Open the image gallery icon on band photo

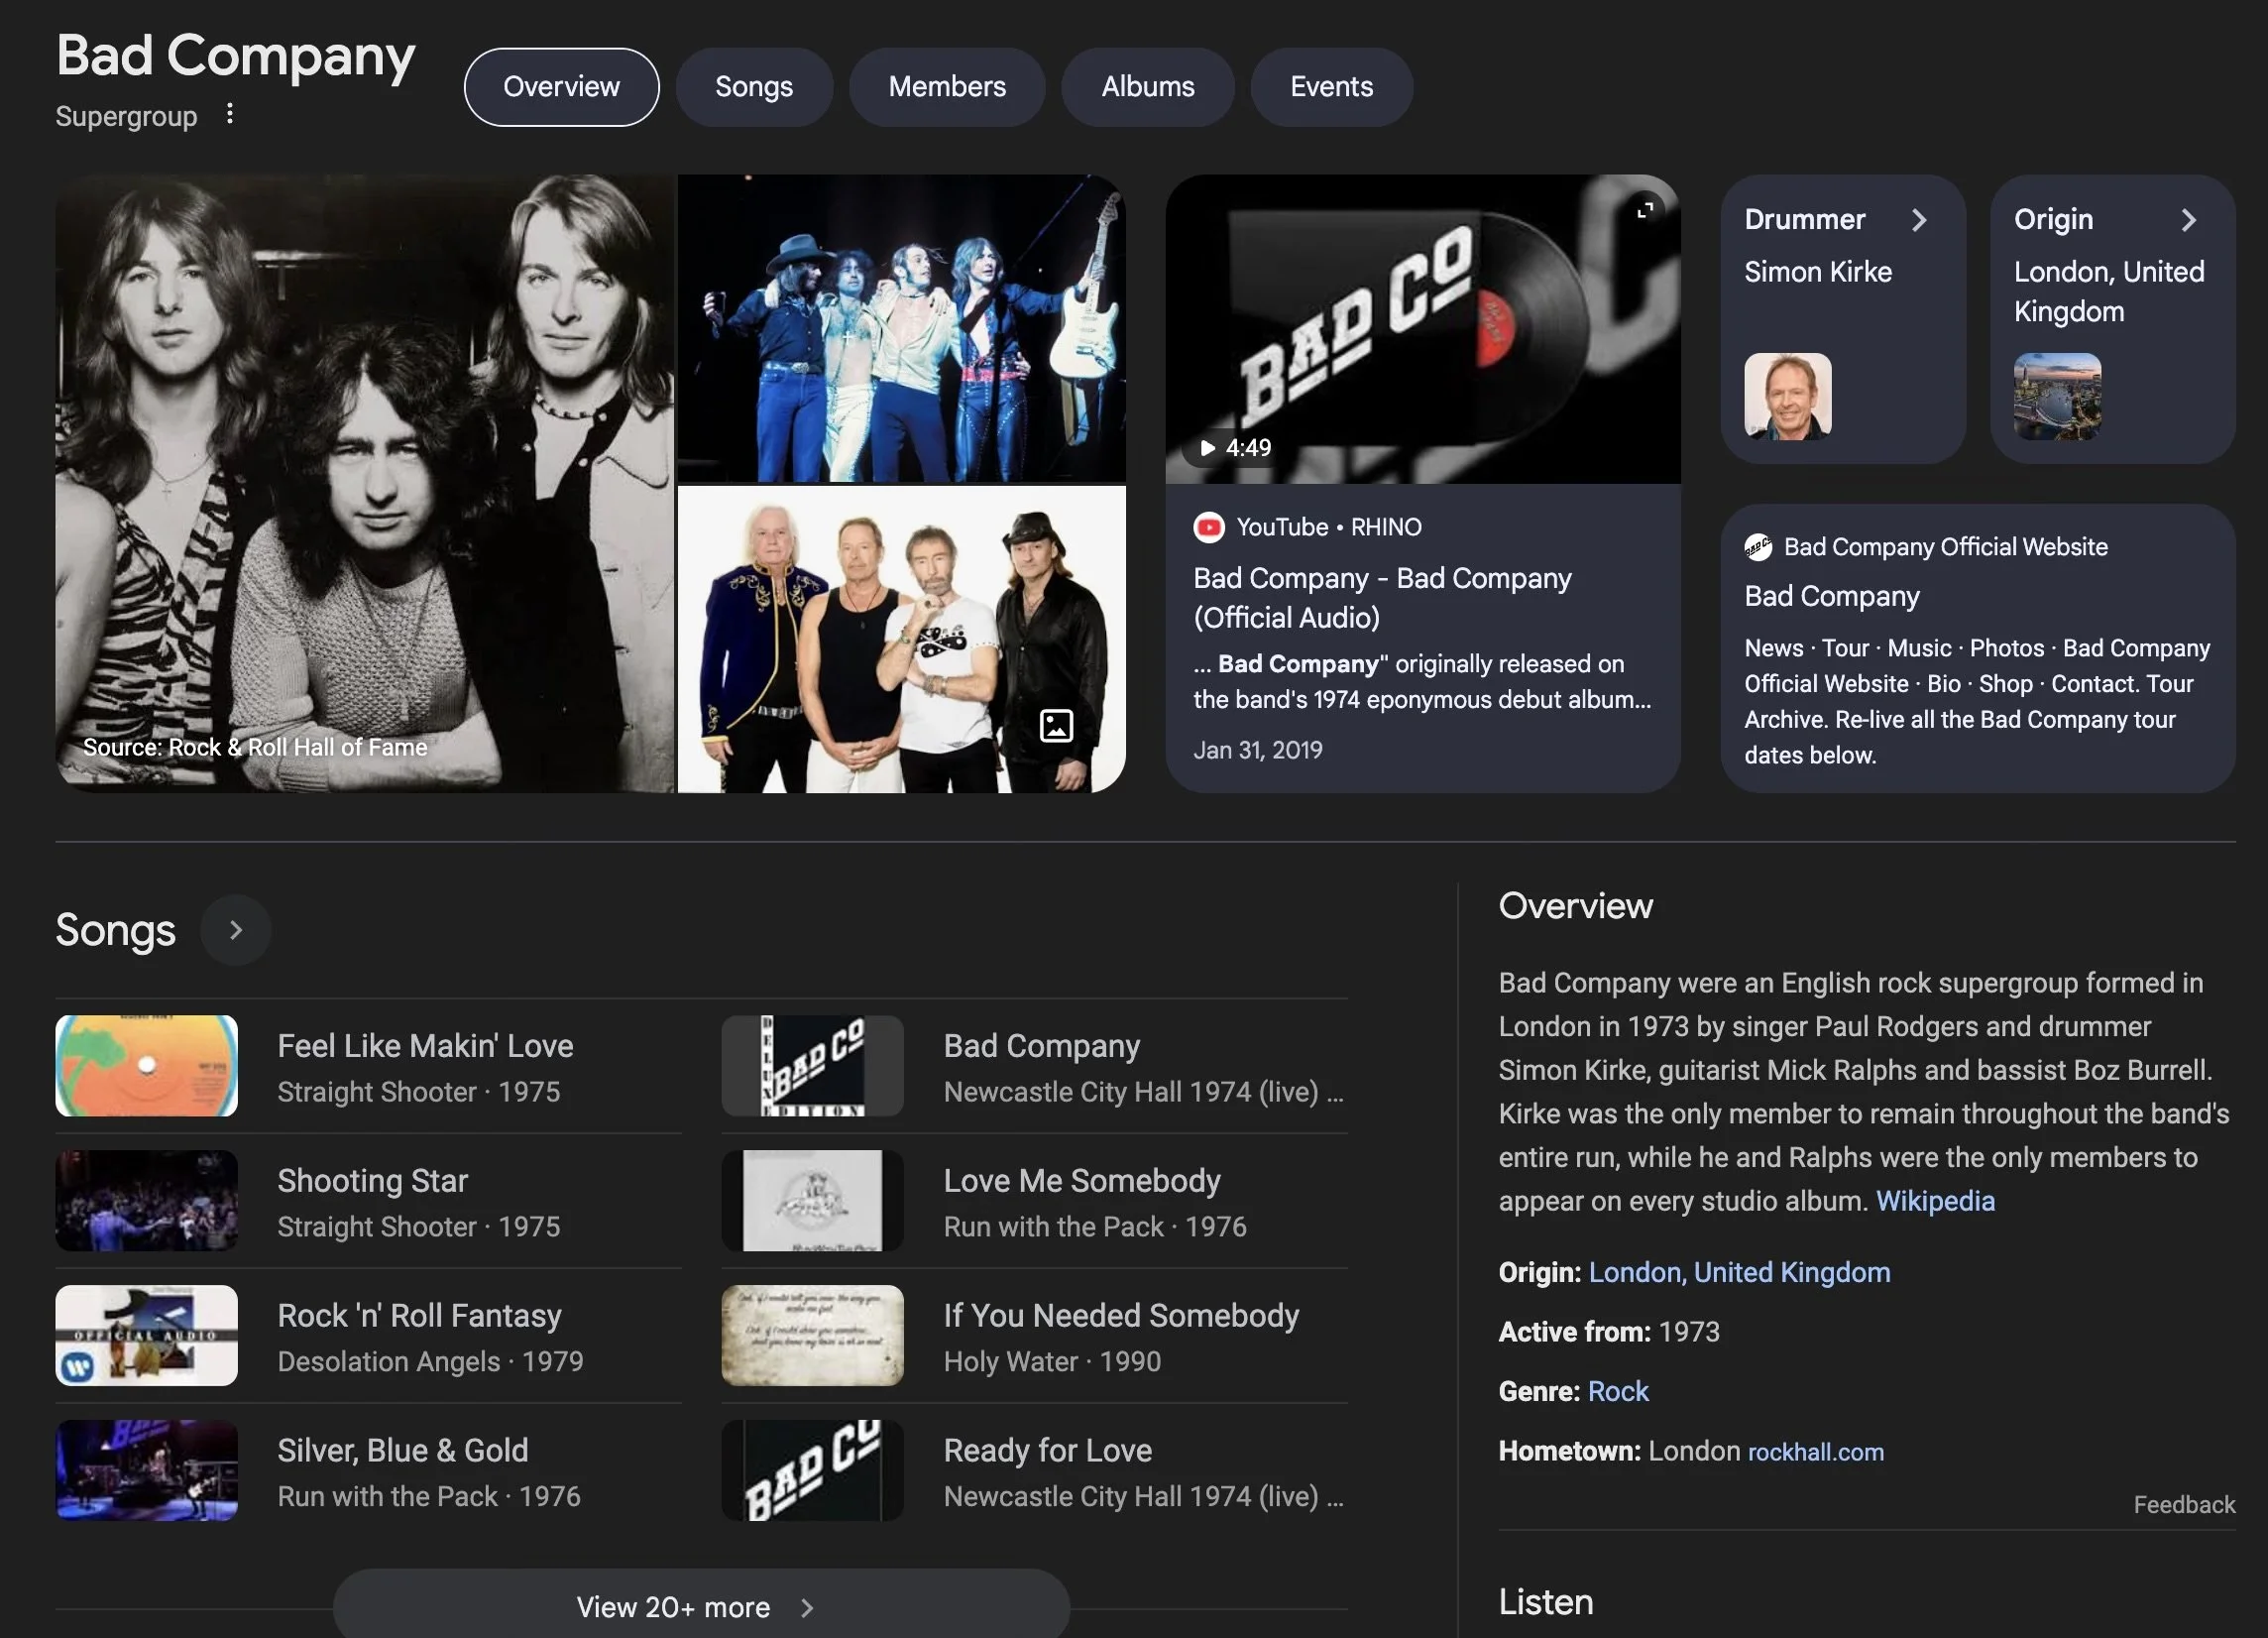coord(1056,725)
